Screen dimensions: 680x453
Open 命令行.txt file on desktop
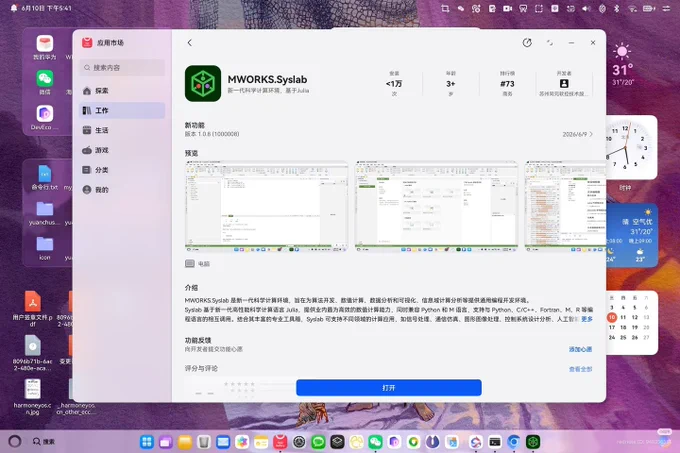pos(44,177)
